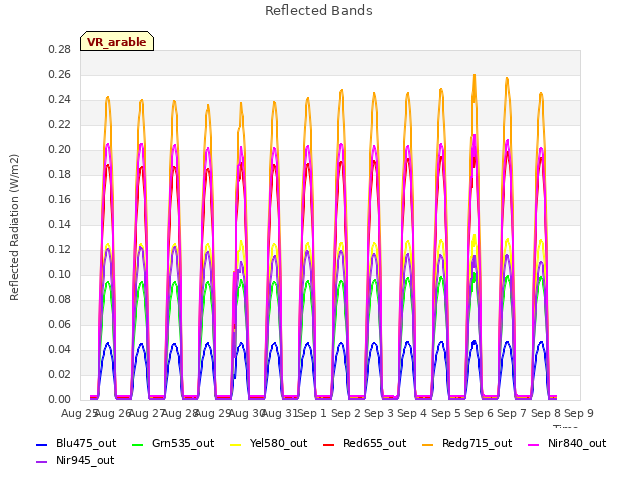This screenshot has height=480, width=640.
Task: Click the magenta Nir840_out legend swatch
Action: click(533, 444)
